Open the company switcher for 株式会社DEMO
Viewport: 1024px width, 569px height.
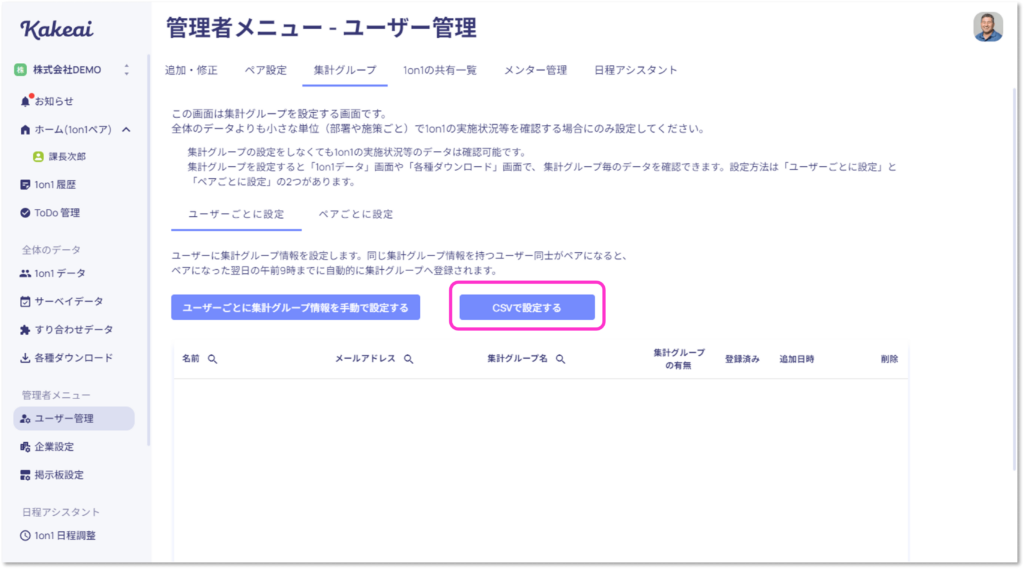click(127, 69)
